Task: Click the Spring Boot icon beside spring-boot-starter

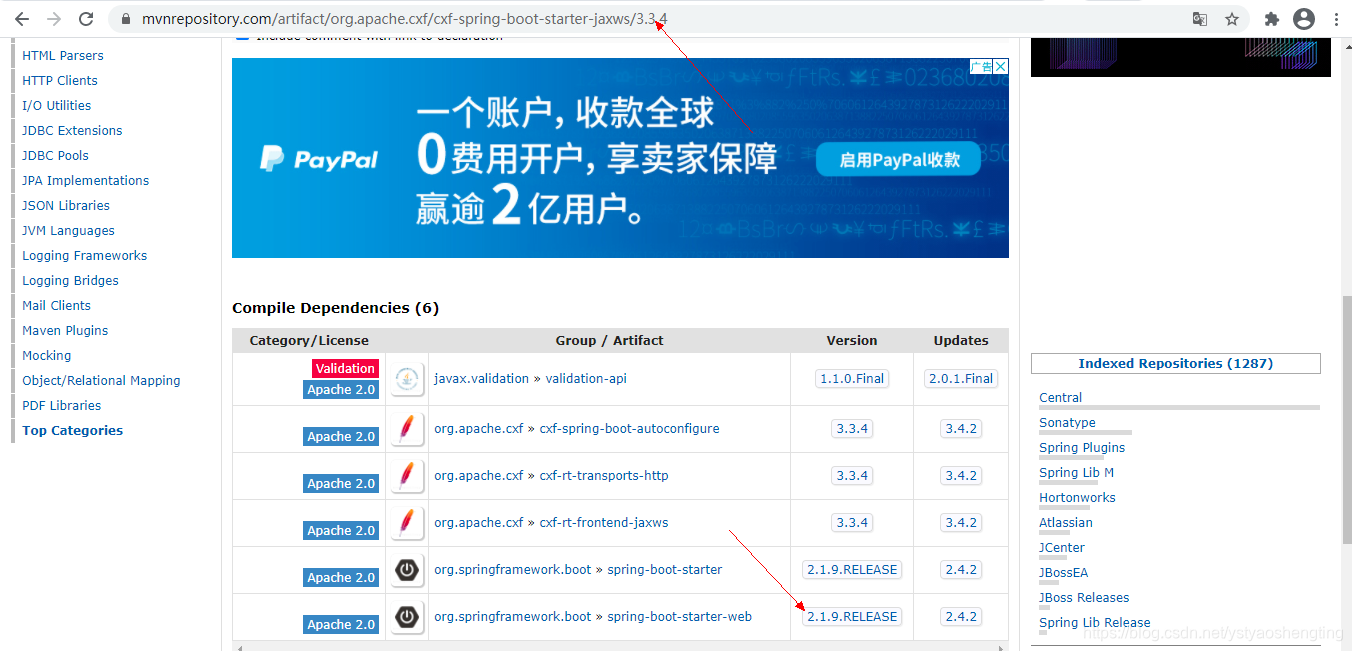Action: [x=407, y=570]
